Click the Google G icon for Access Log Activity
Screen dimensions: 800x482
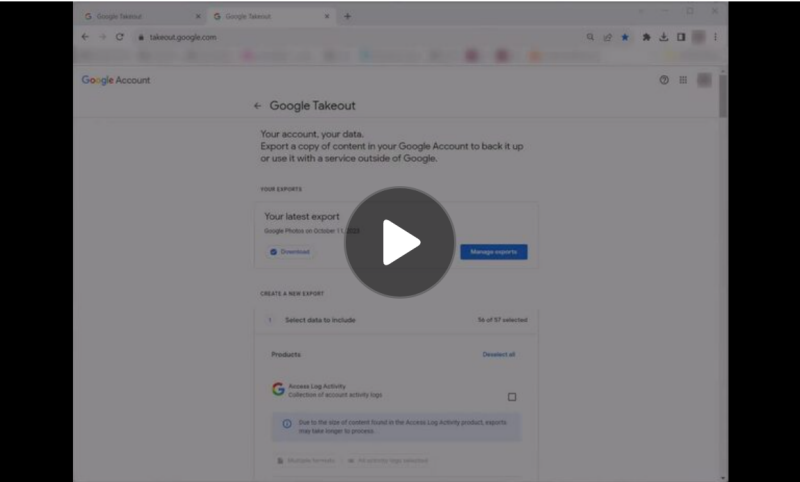(x=278, y=389)
